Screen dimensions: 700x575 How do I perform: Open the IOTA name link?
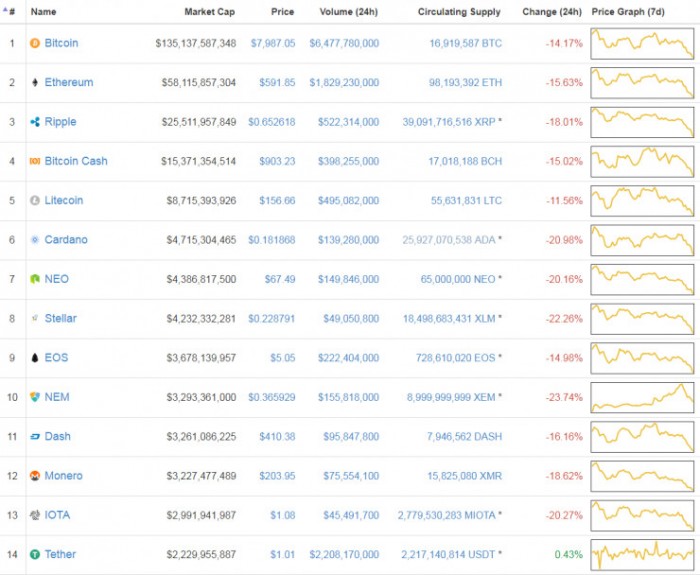pyautogui.click(x=57, y=515)
